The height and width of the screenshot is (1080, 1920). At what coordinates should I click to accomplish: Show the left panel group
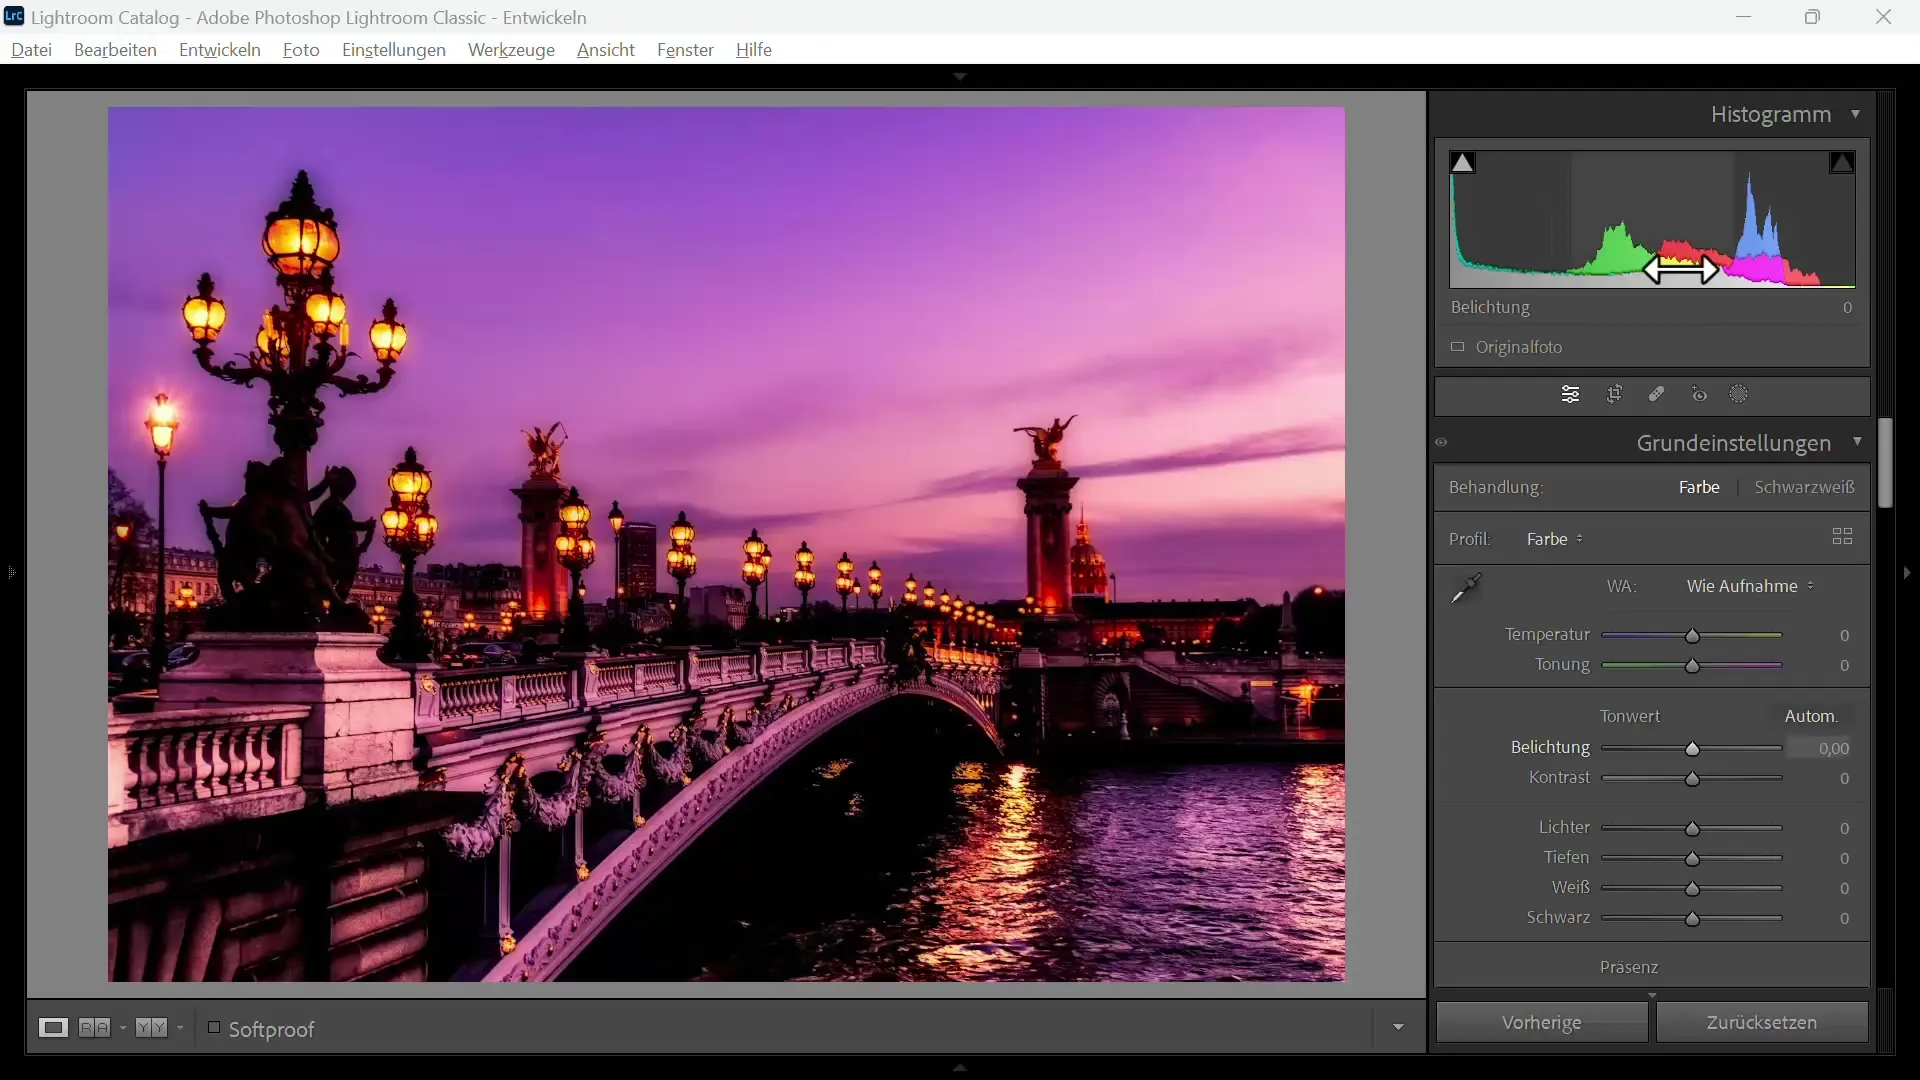tap(11, 573)
